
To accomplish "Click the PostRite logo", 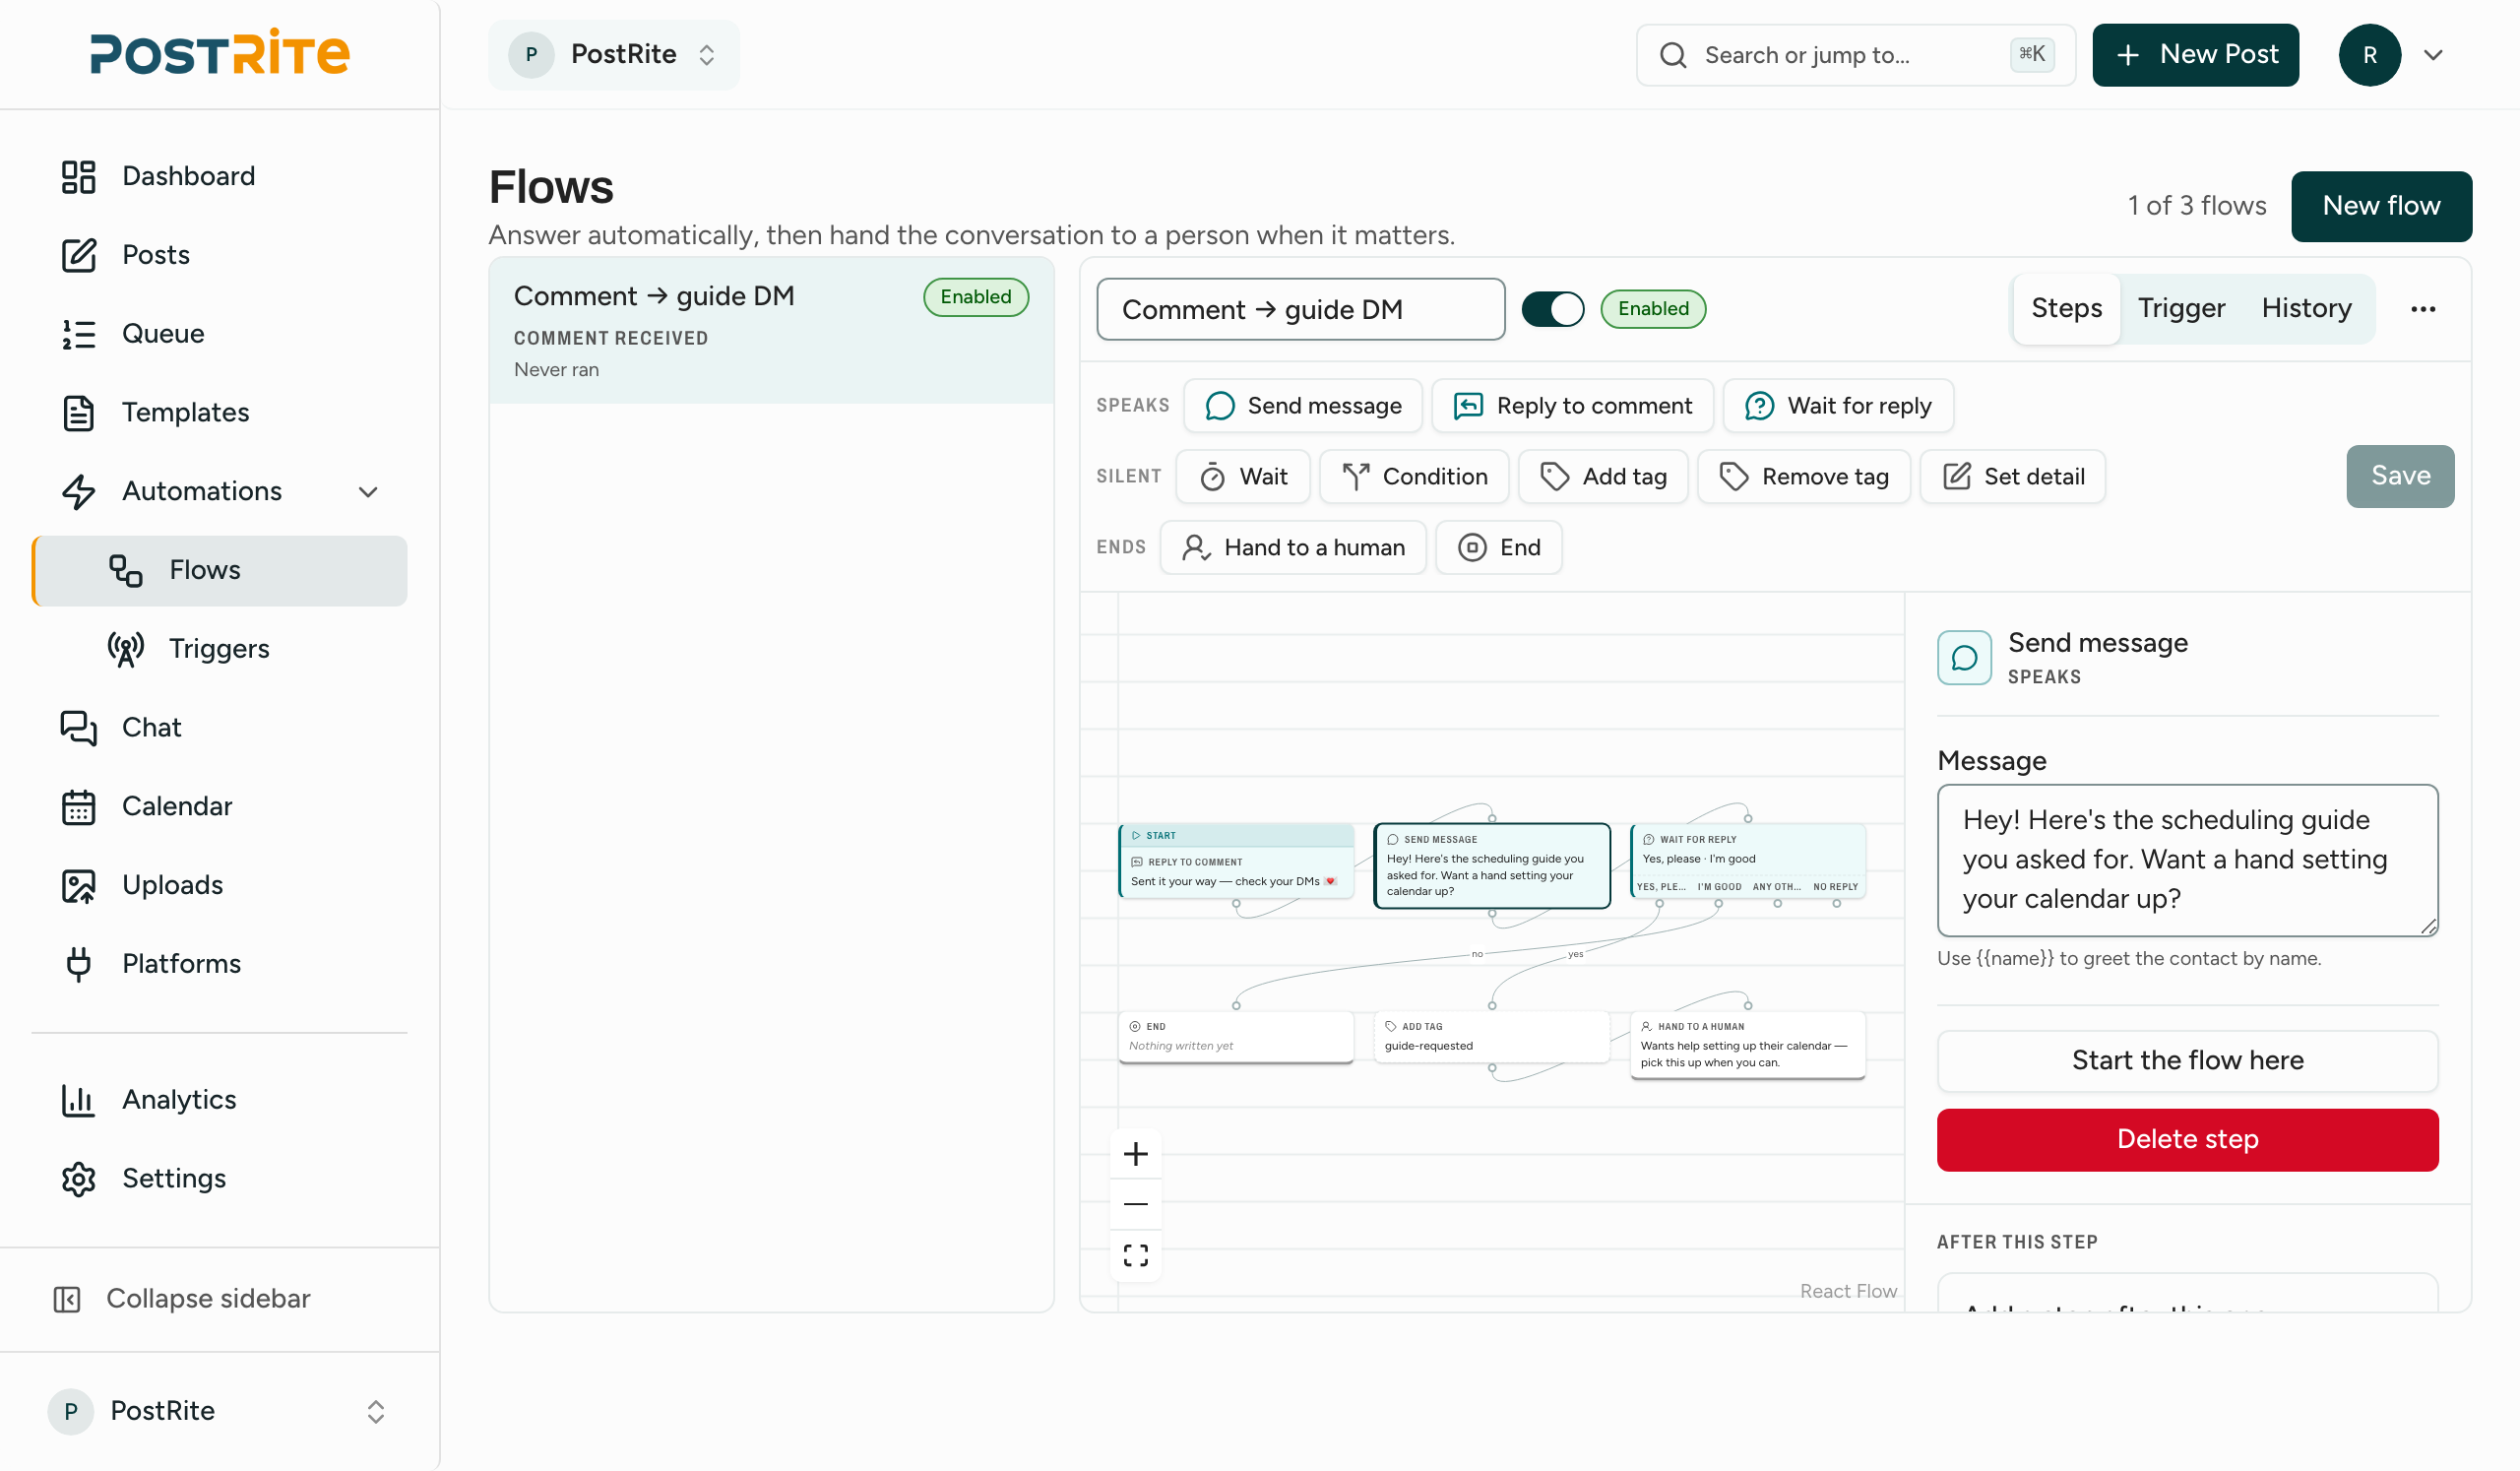I will click(x=220, y=54).
